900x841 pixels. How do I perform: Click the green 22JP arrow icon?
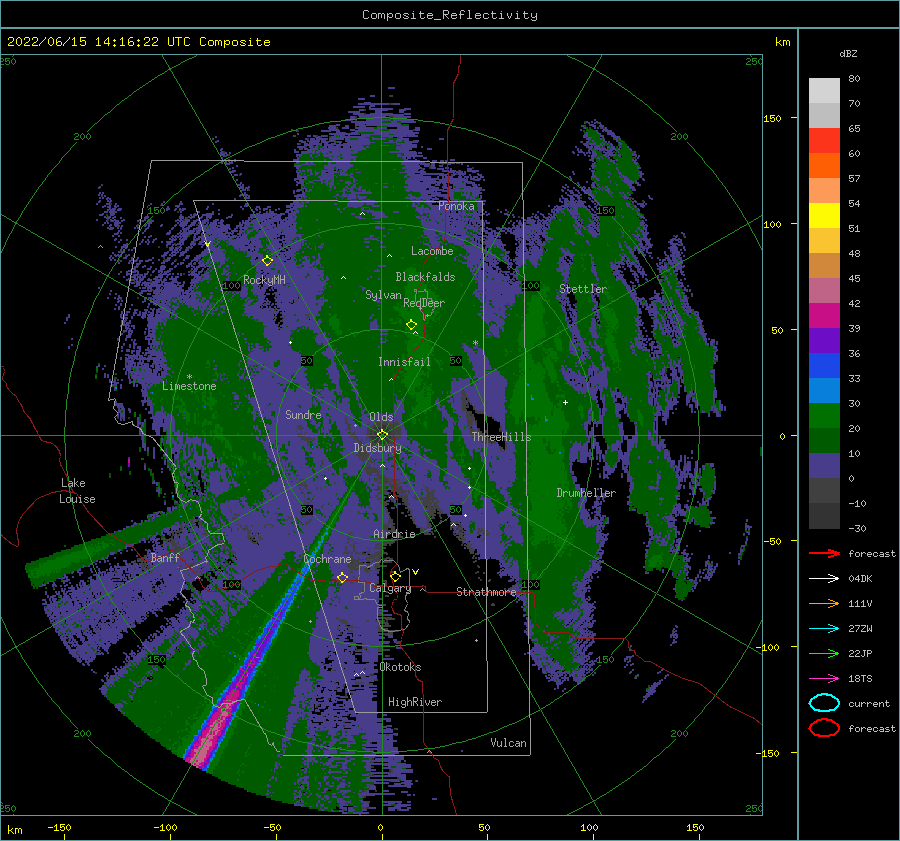(x=824, y=653)
